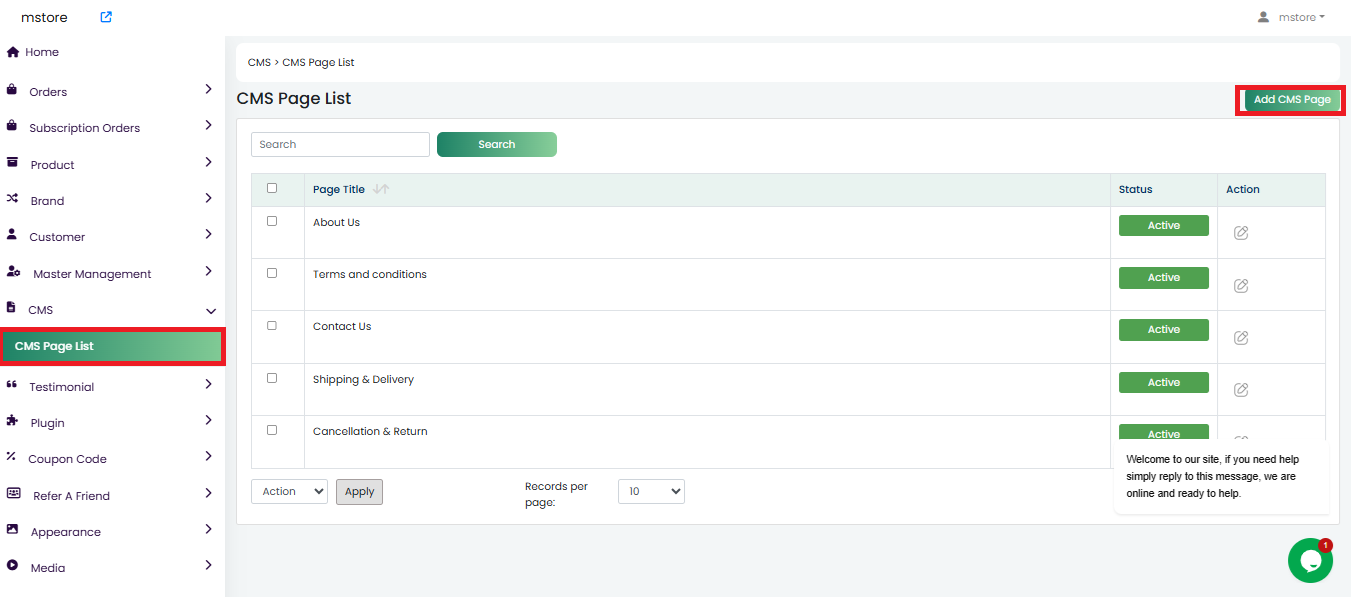Open the chat widget bubble icon
The image size is (1351, 597).
click(x=1310, y=560)
